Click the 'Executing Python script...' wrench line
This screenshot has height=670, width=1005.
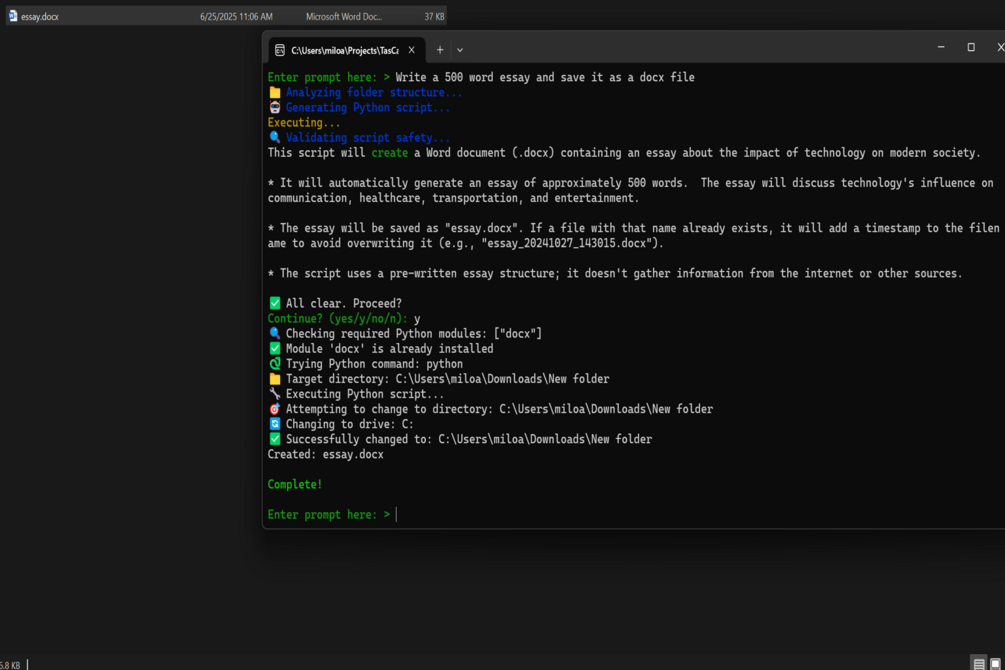[356, 394]
